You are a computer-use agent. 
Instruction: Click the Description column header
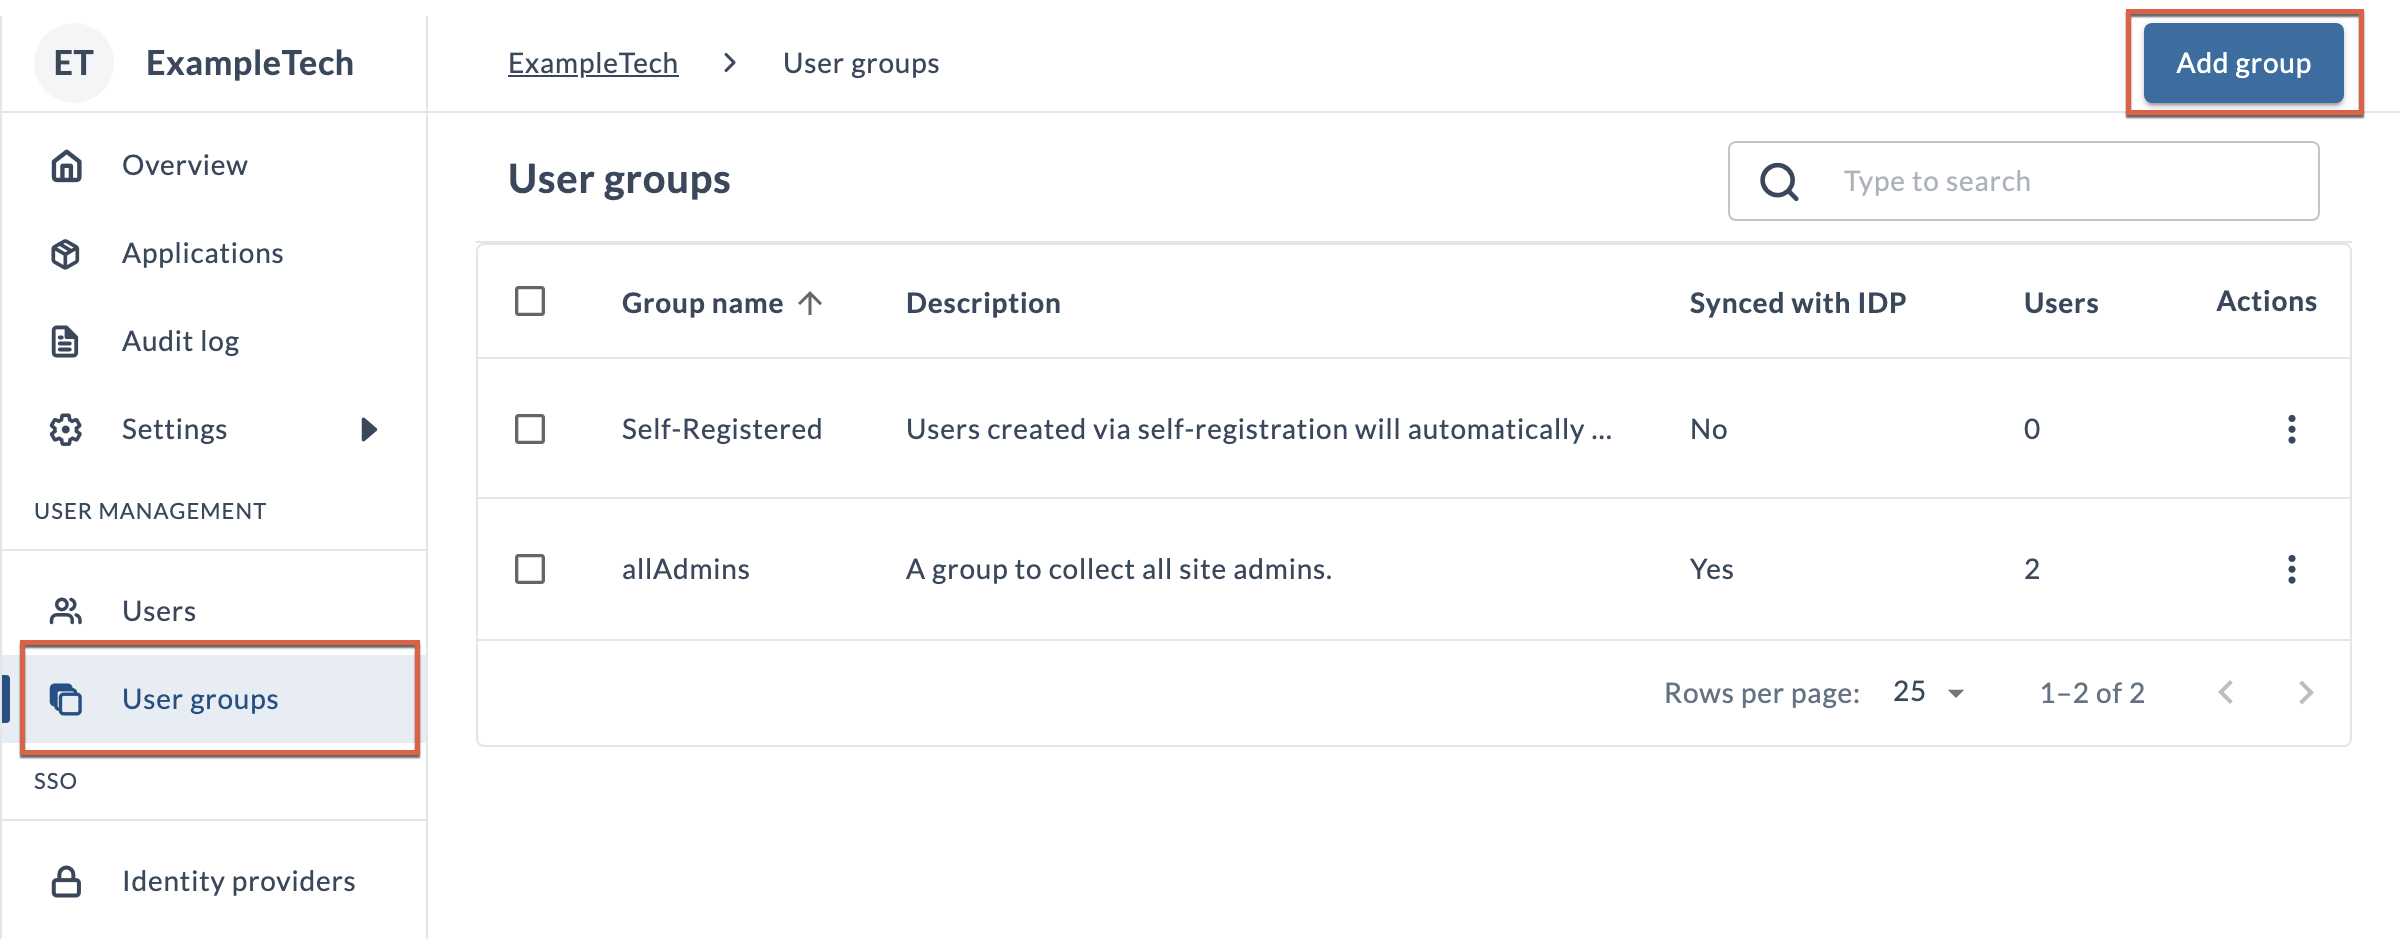[983, 303]
